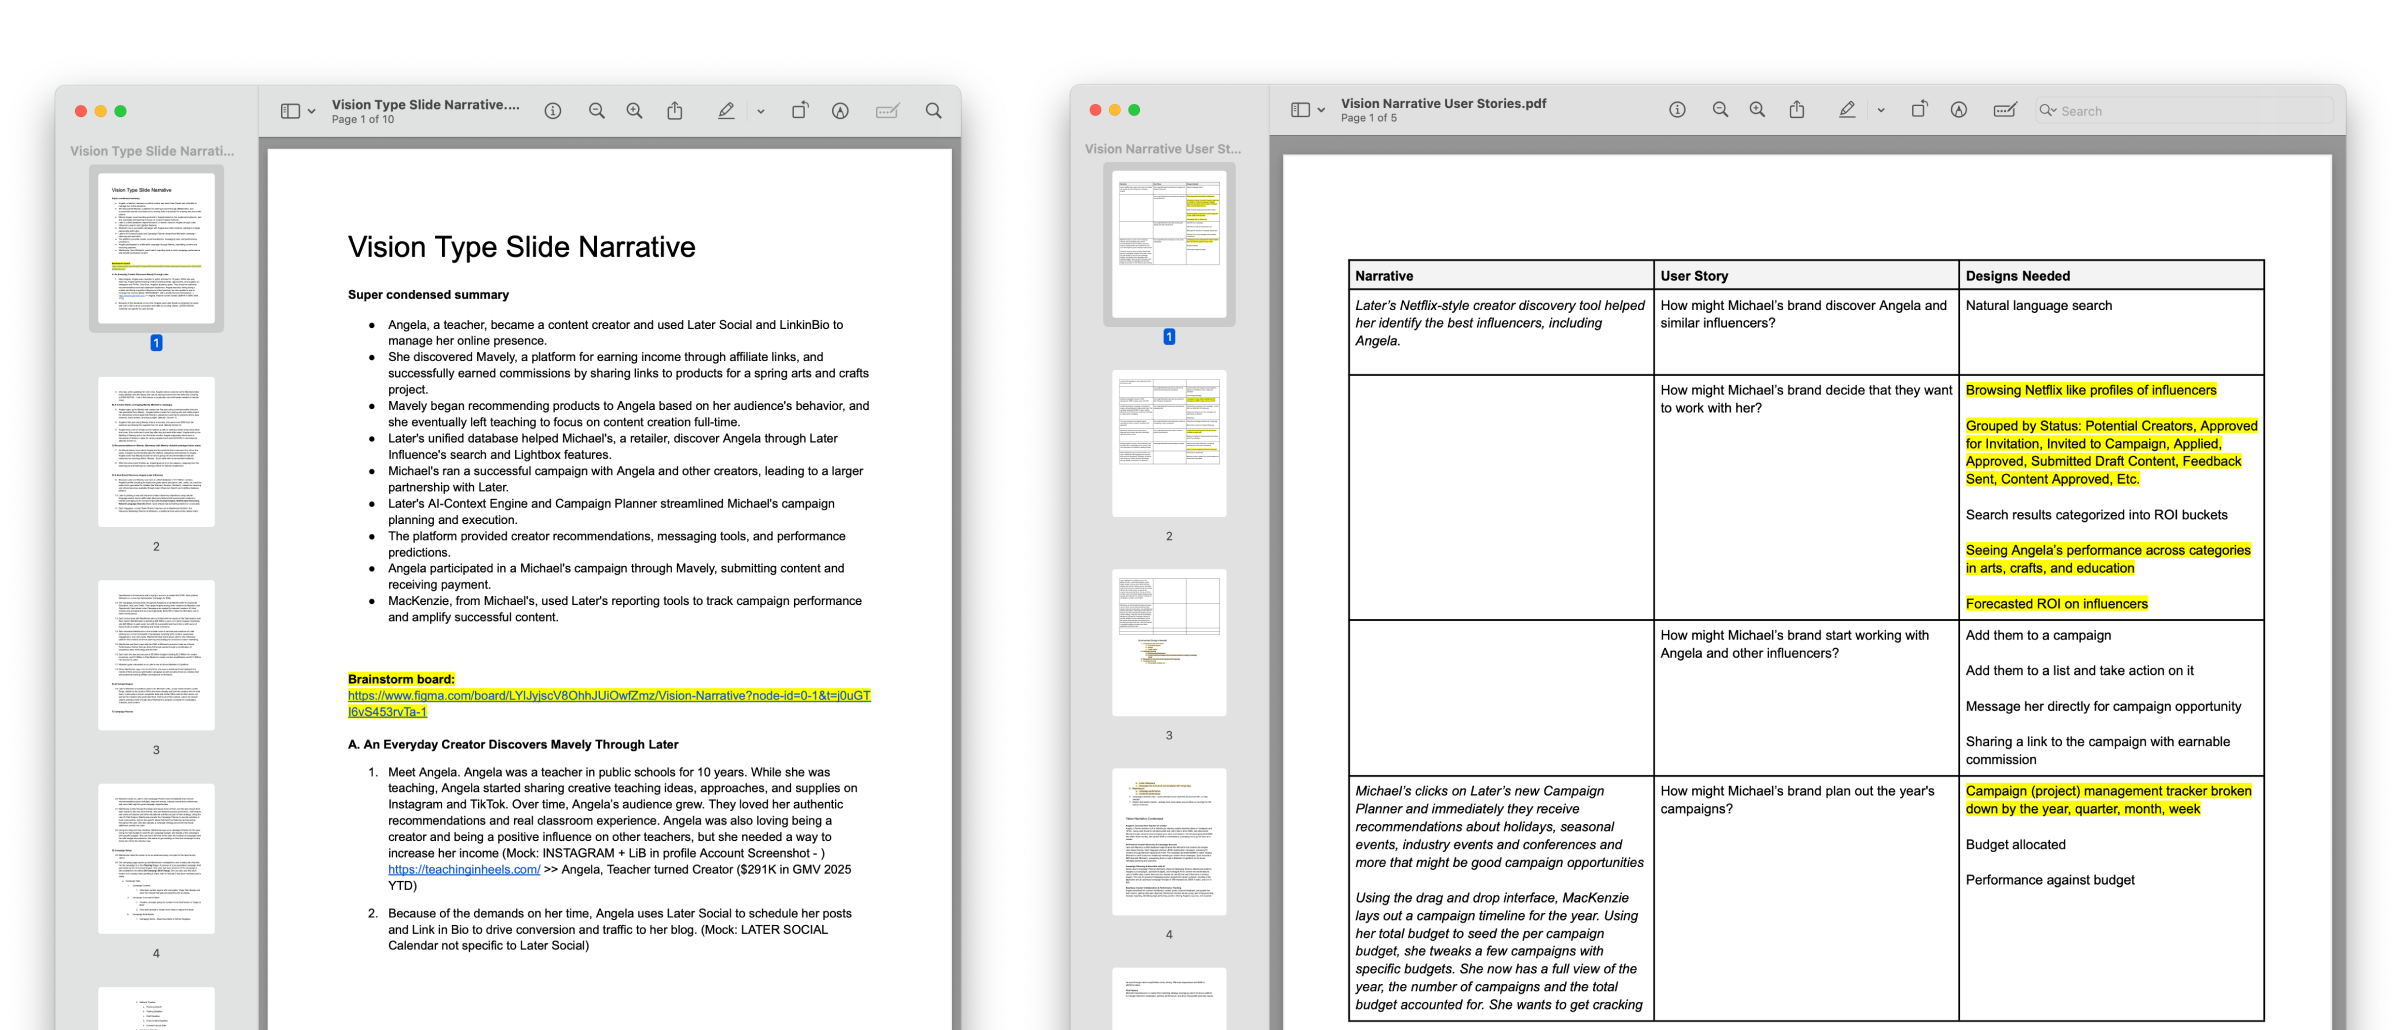Click highlighted 'Browsing Netflix like profiles of influencers'
The width and height of the screenshot is (2400, 1030).
[x=2090, y=391]
